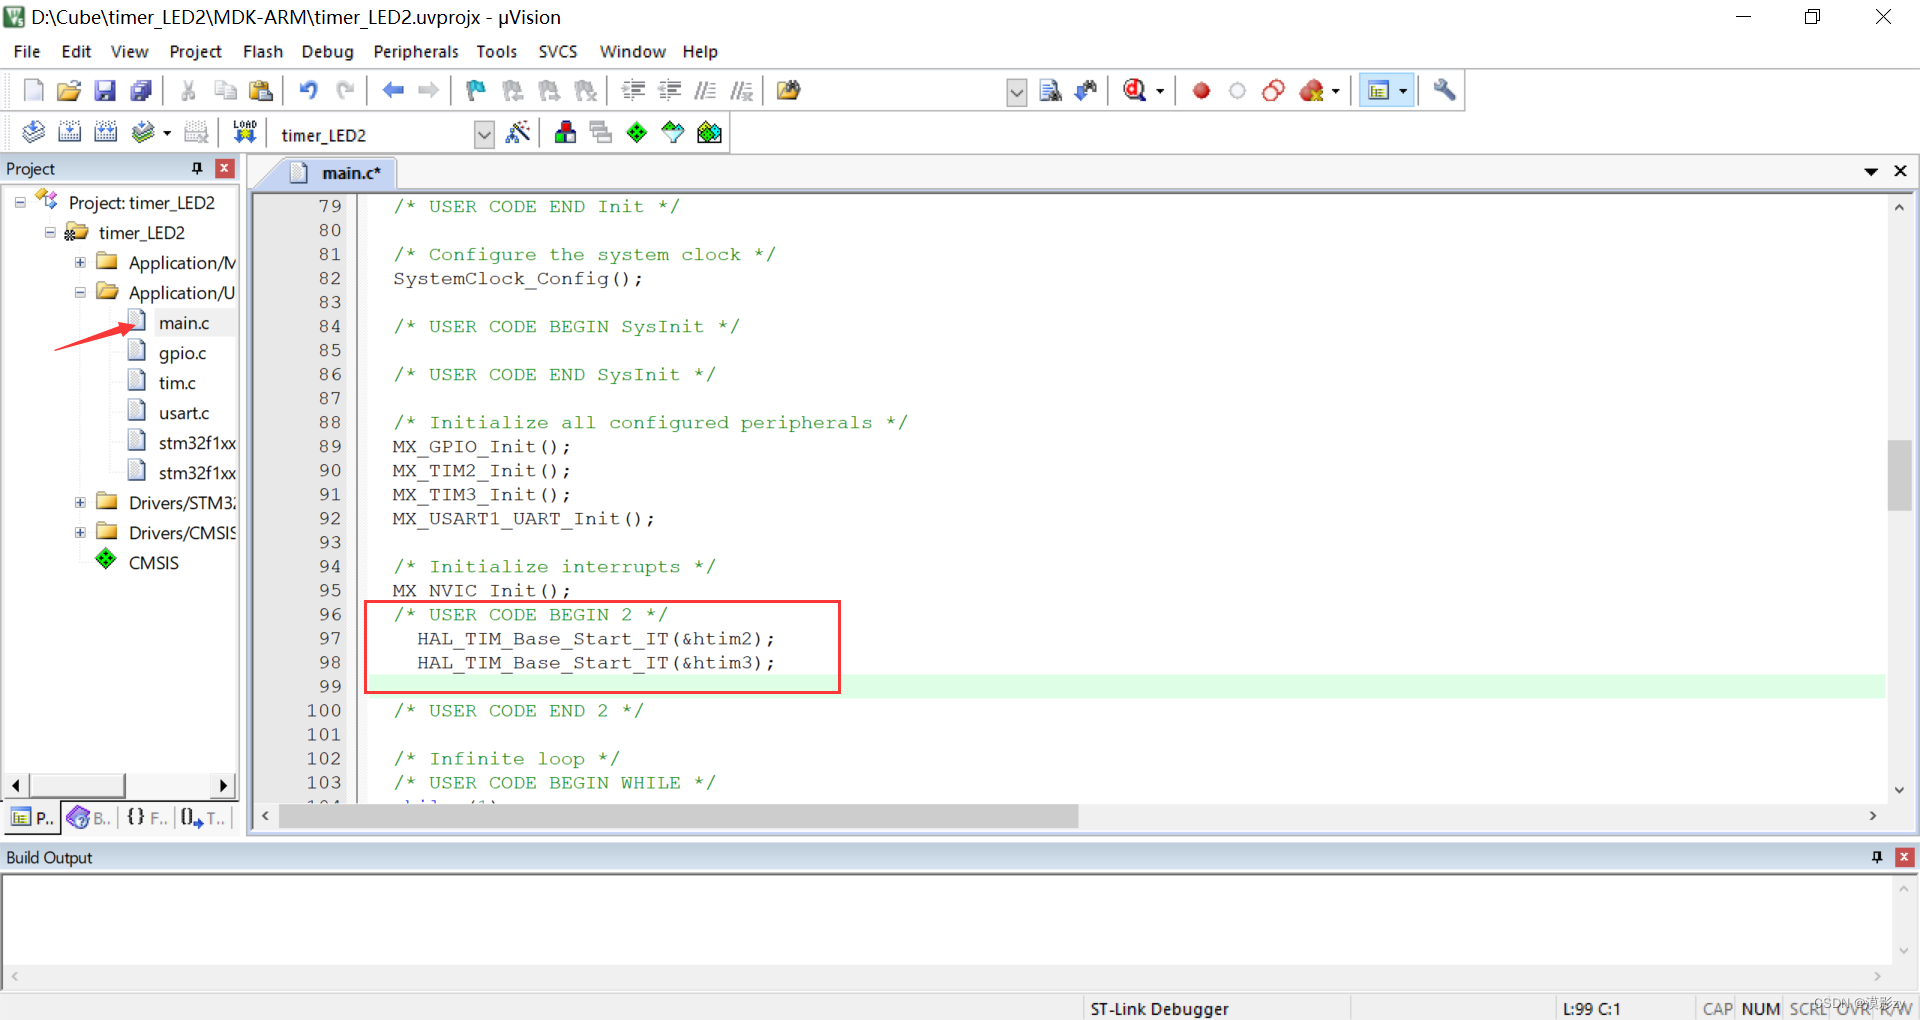Pin the Project panel
This screenshot has width=1920, height=1020.
pos(197,168)
